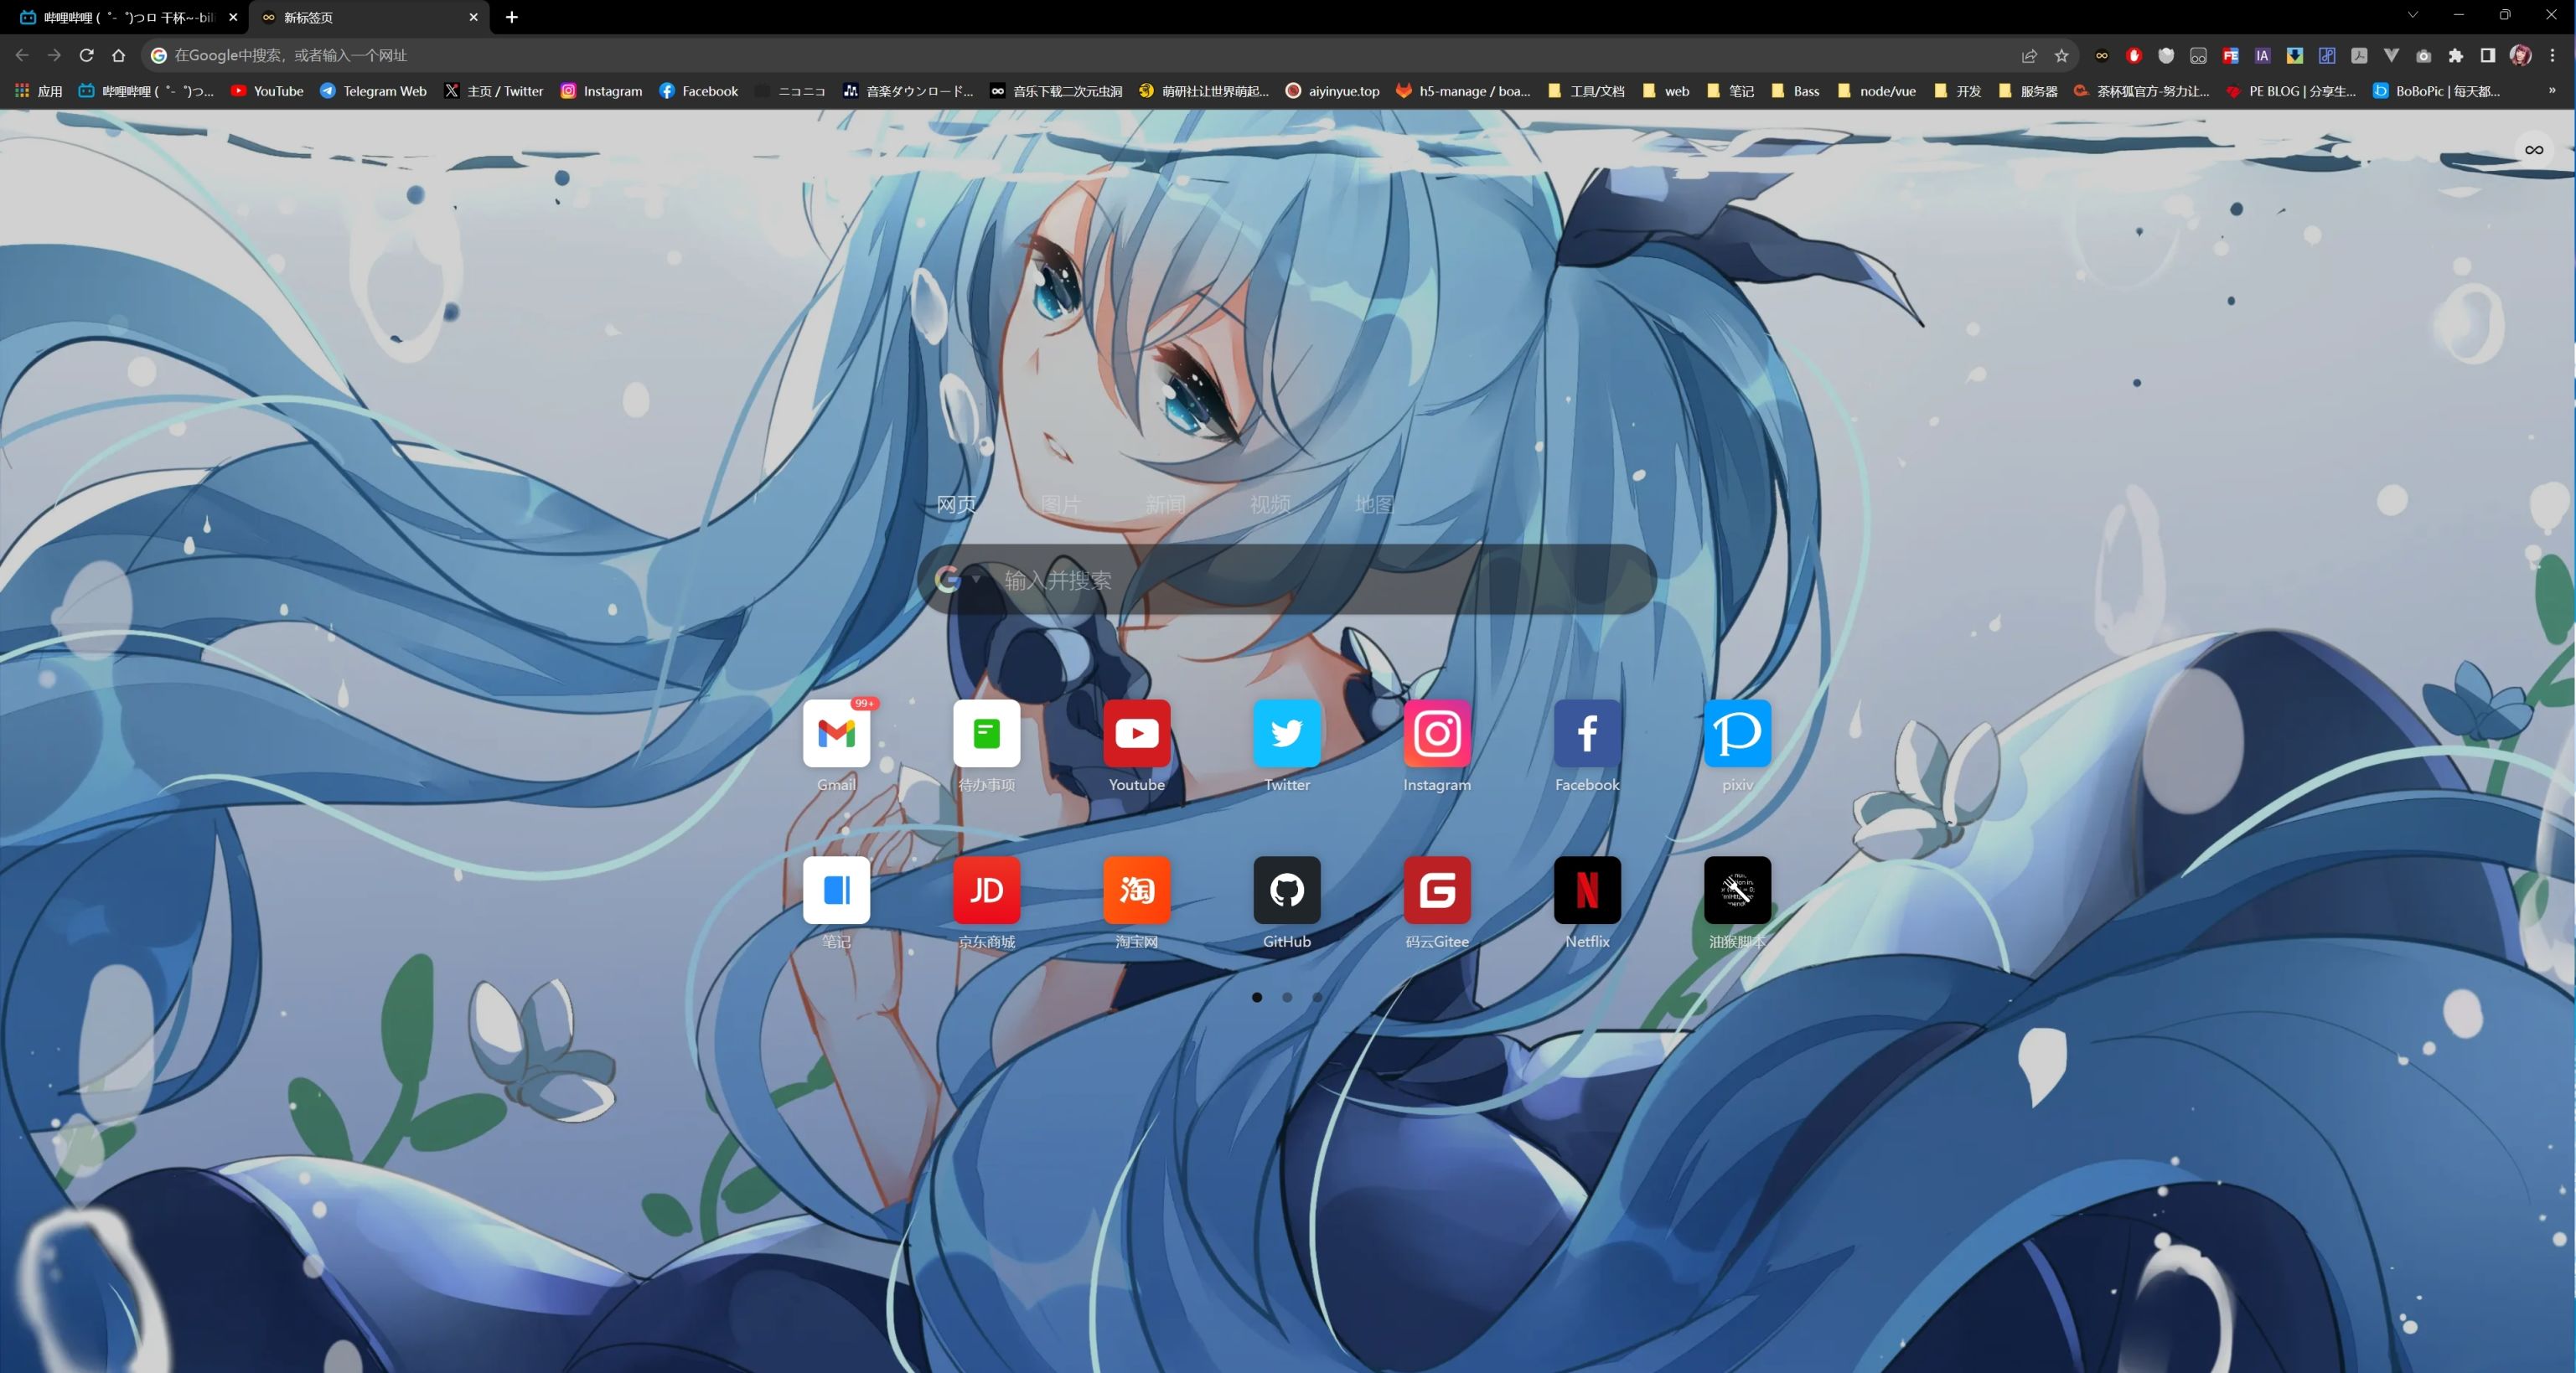2576x1373 pixels.
Task: Click the share page icon in the address bar
Action: [x=2029, y=55]
